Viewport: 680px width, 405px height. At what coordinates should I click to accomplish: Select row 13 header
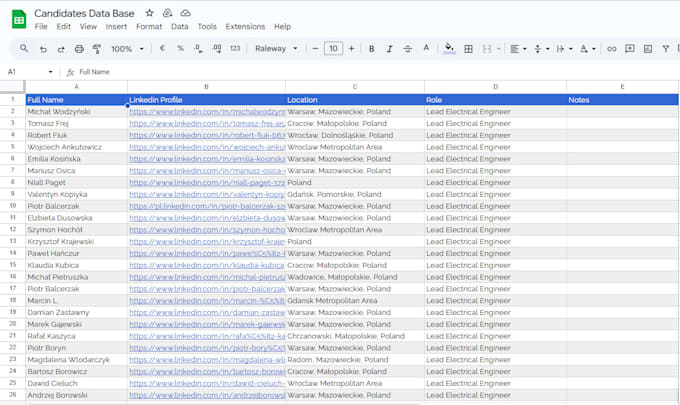point(13,242)
